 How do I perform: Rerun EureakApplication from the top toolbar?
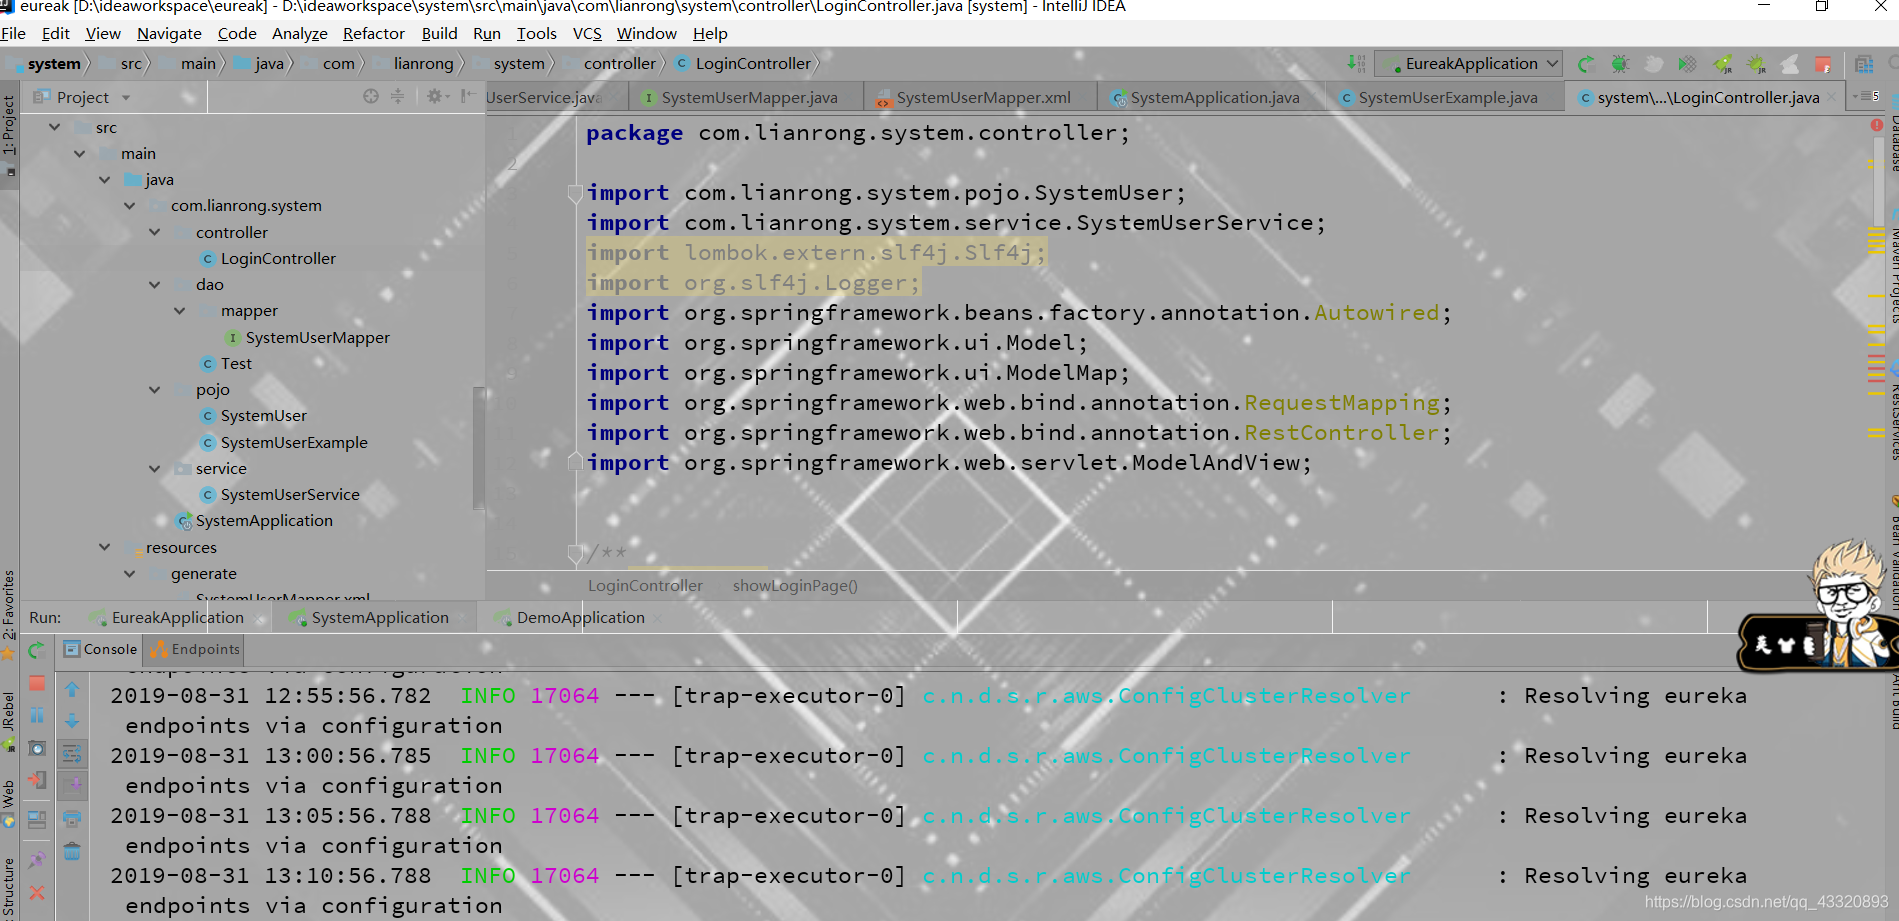click(x=1586, y=64)
